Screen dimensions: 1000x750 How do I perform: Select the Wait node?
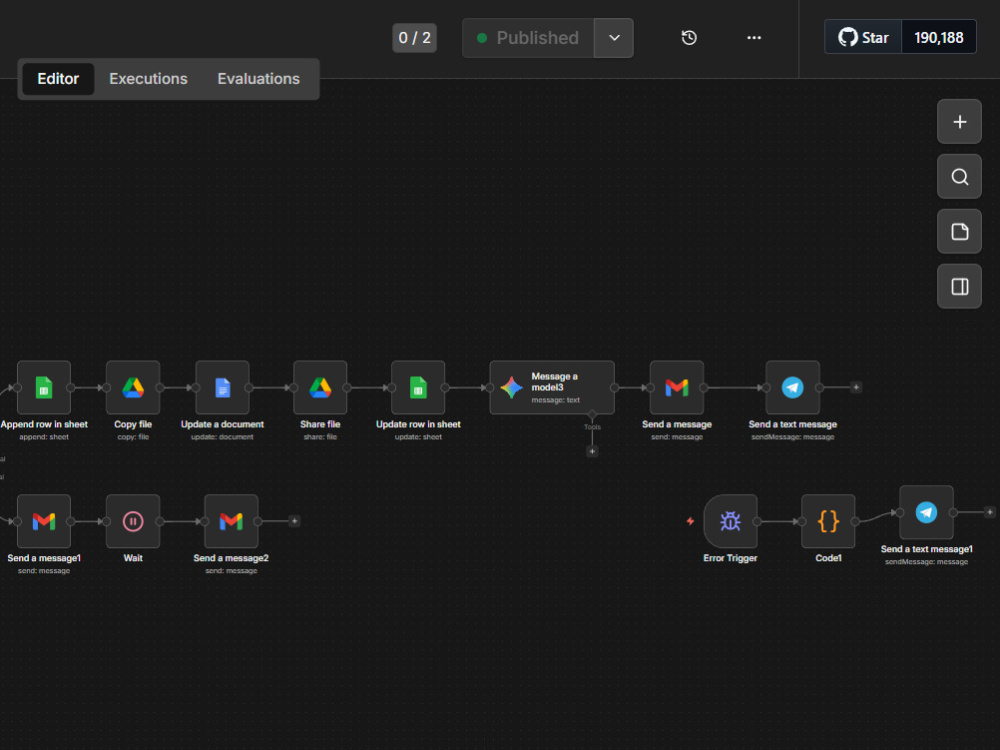pyautogui.click(x=133, y=521)
